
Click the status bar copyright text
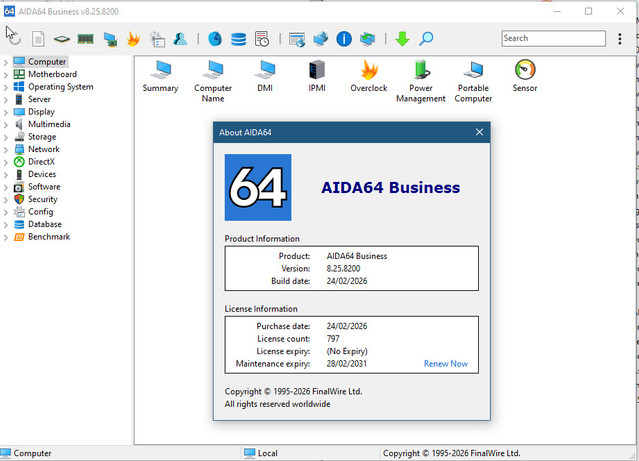point(452,453)
